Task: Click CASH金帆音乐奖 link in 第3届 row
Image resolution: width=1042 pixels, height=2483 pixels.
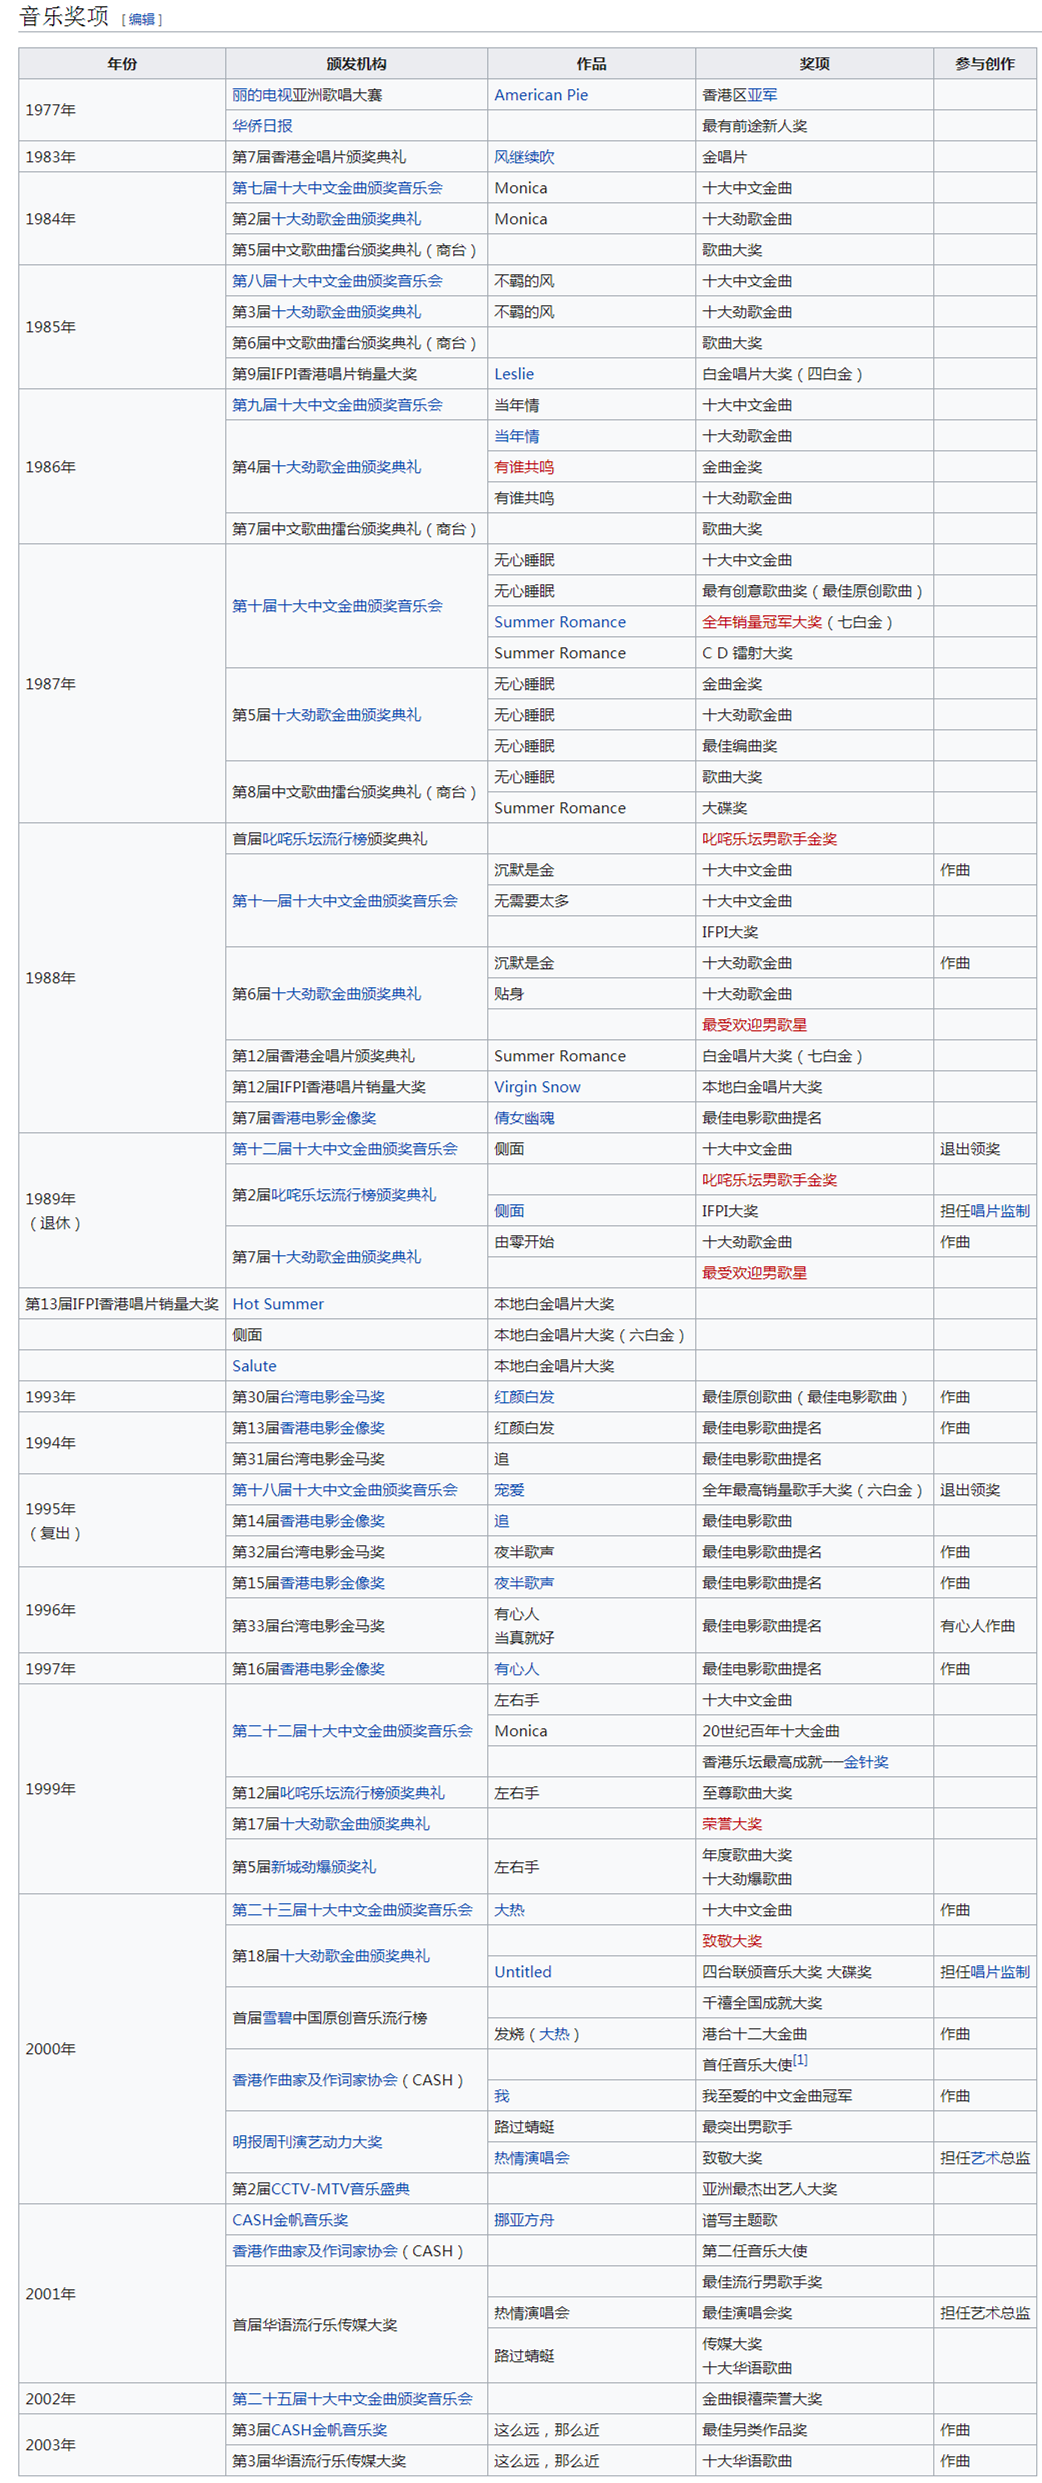Action: pos(329,2430)
